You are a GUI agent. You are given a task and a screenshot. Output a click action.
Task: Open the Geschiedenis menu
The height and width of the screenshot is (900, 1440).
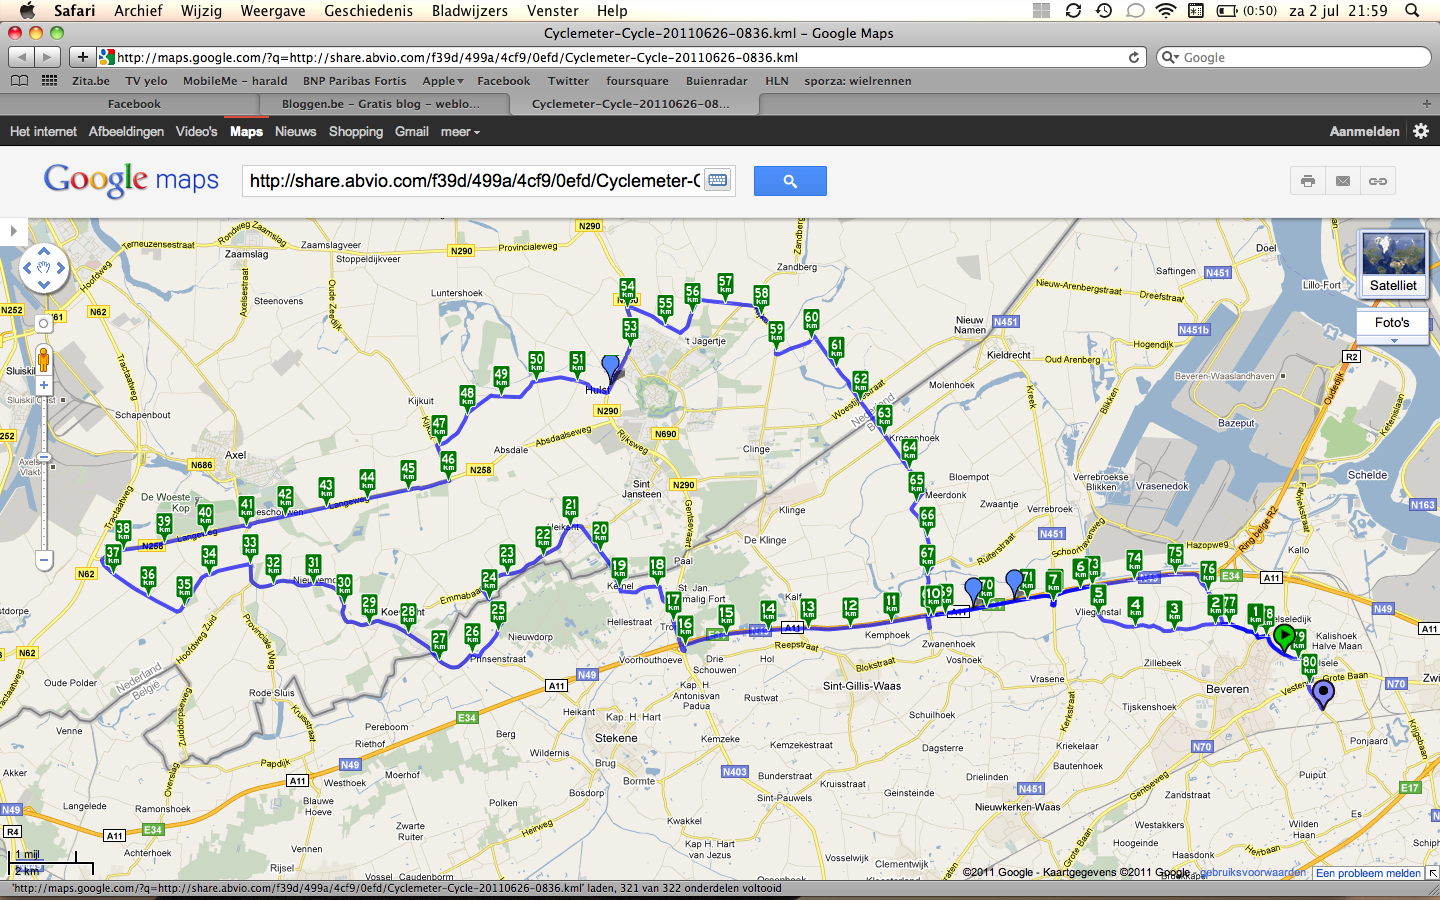point(368,10)
